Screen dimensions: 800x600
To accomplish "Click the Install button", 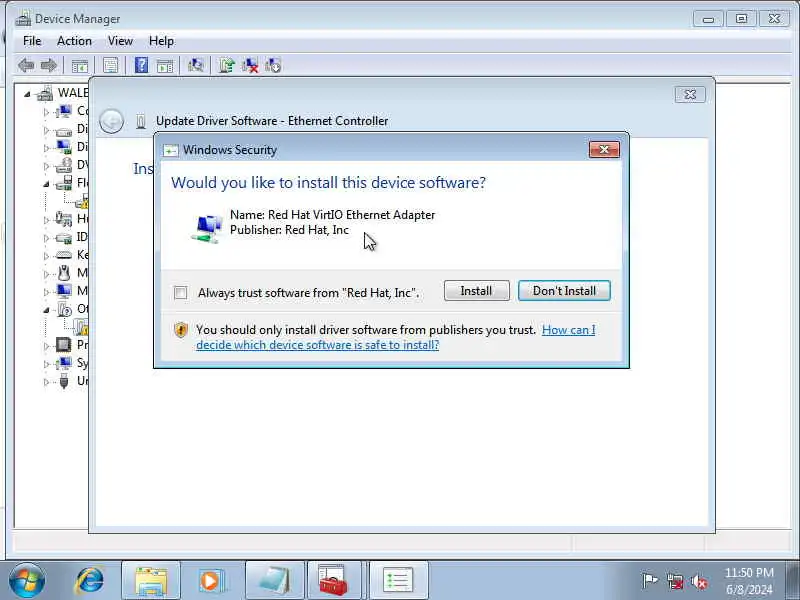I will [x=477, y=291].
